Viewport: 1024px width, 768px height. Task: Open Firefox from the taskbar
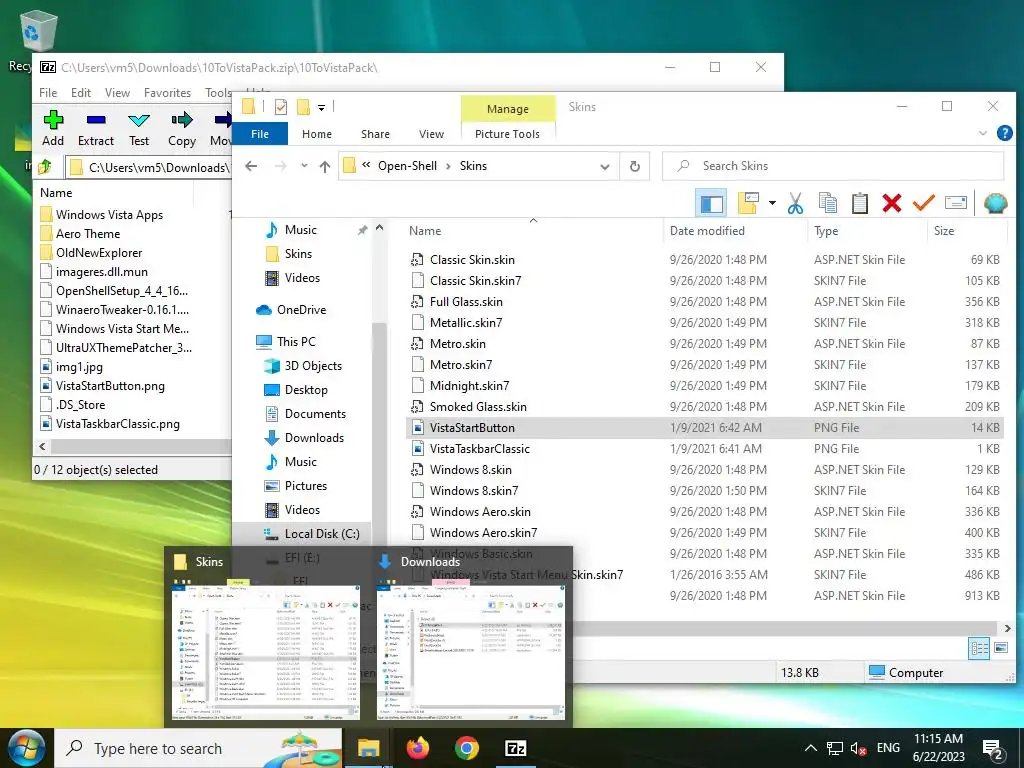pos(418,748)
